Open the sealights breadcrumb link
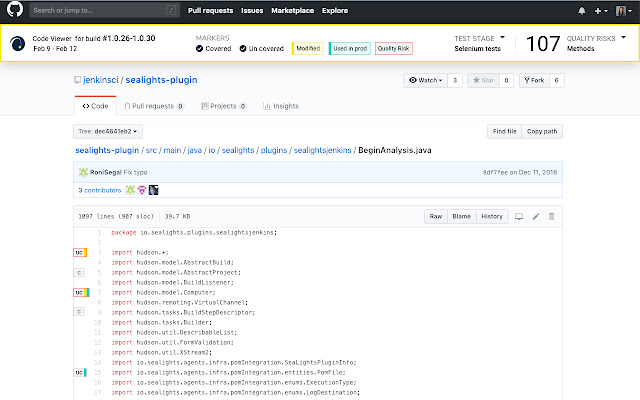 point(238,150)
